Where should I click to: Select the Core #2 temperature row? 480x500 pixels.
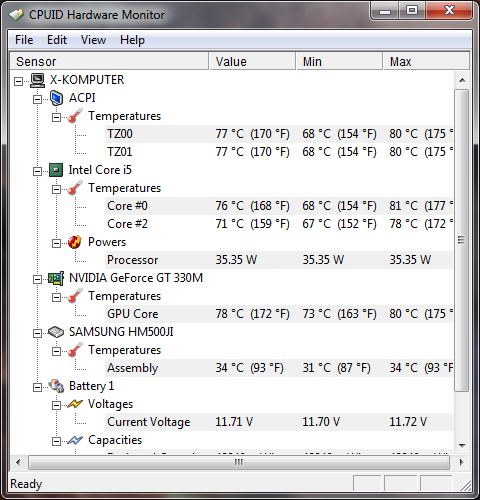[279, 224]
